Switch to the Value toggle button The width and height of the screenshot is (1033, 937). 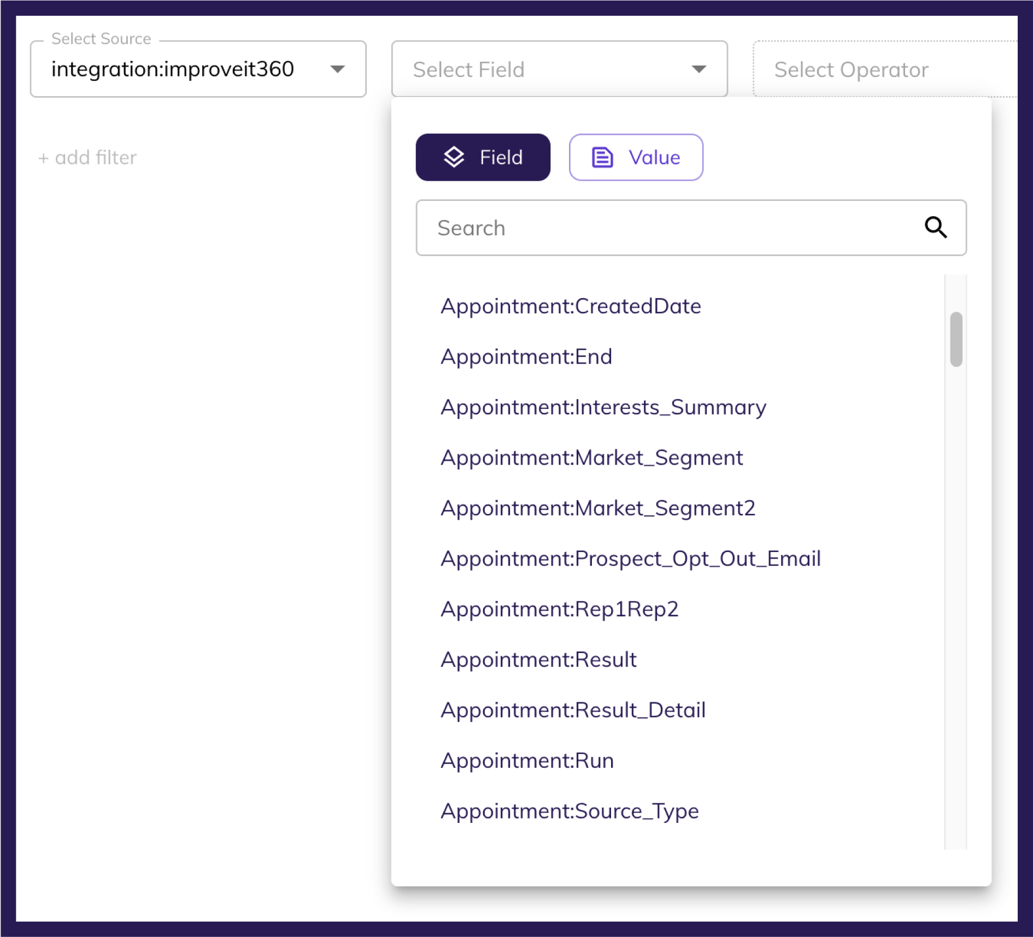636,157
